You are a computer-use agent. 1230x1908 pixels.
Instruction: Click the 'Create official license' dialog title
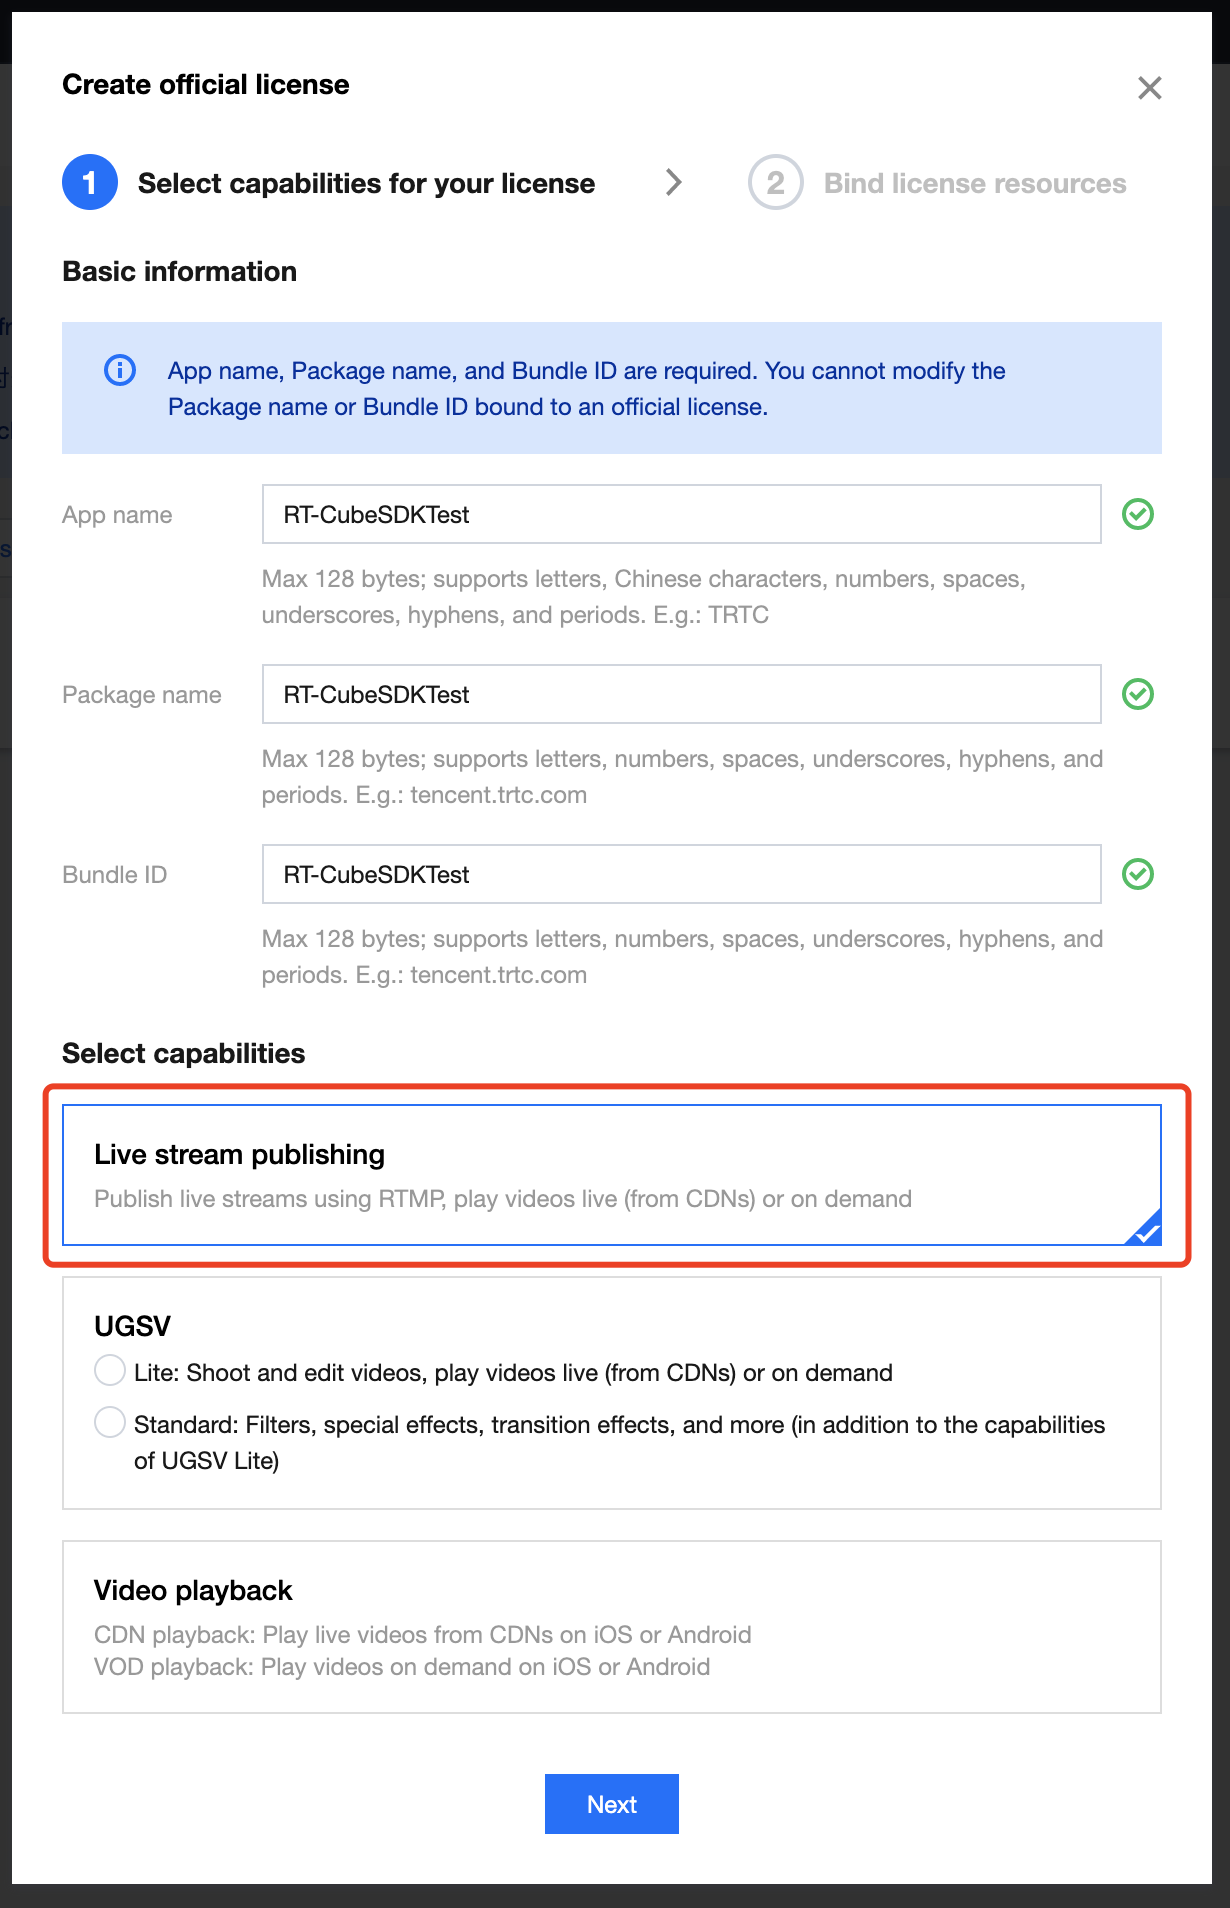[x=206, y=84]
